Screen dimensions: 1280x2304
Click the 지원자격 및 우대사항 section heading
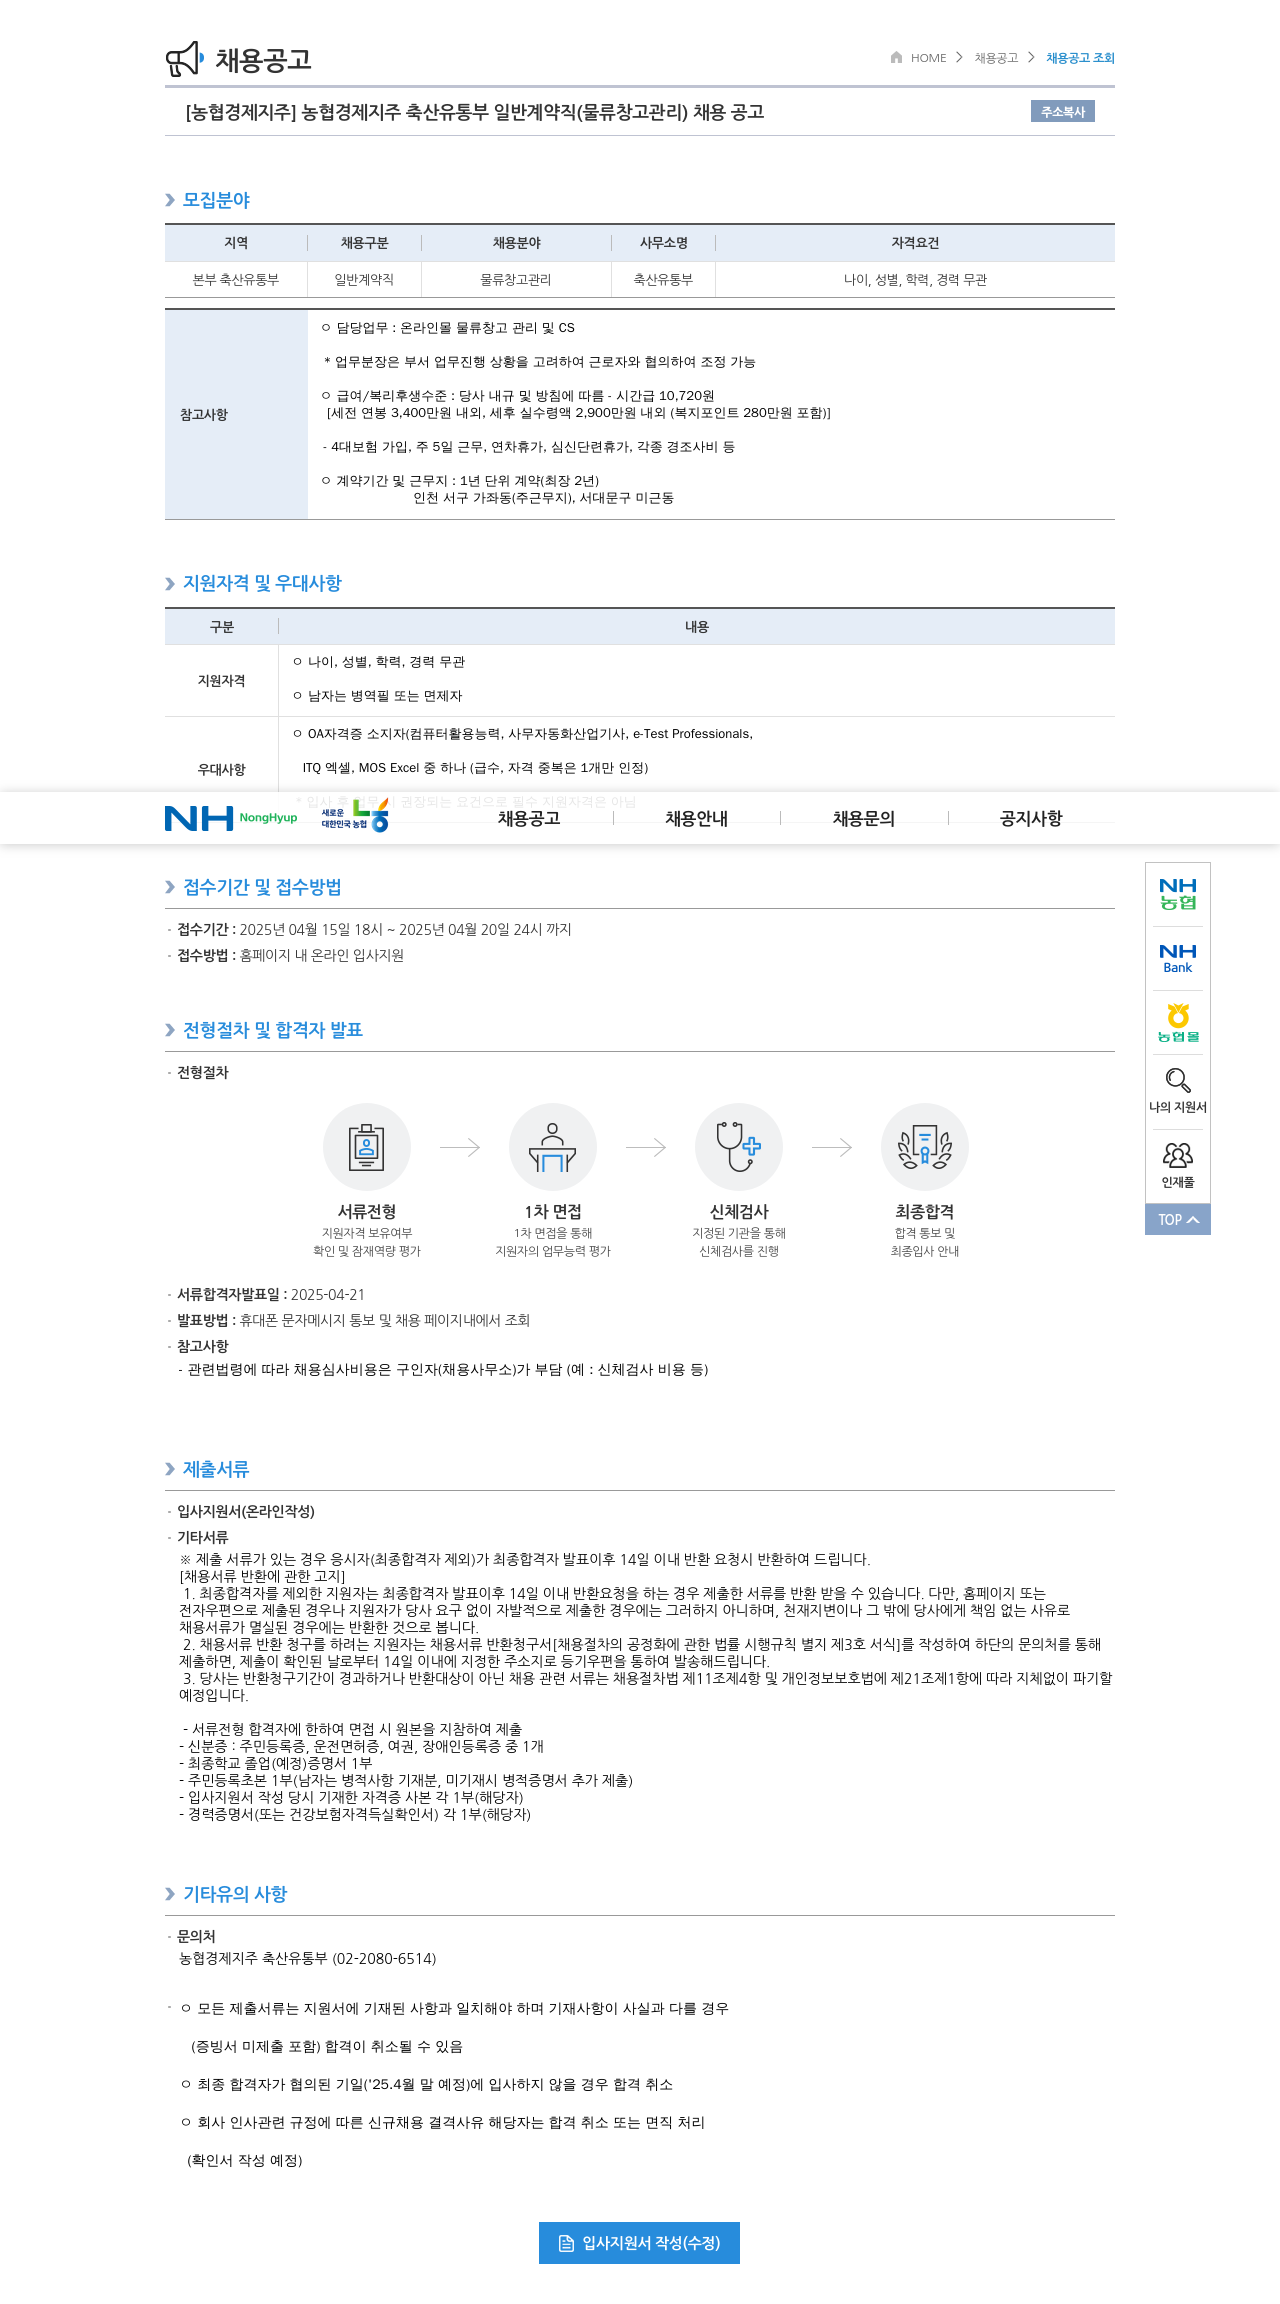pos(262,583)
